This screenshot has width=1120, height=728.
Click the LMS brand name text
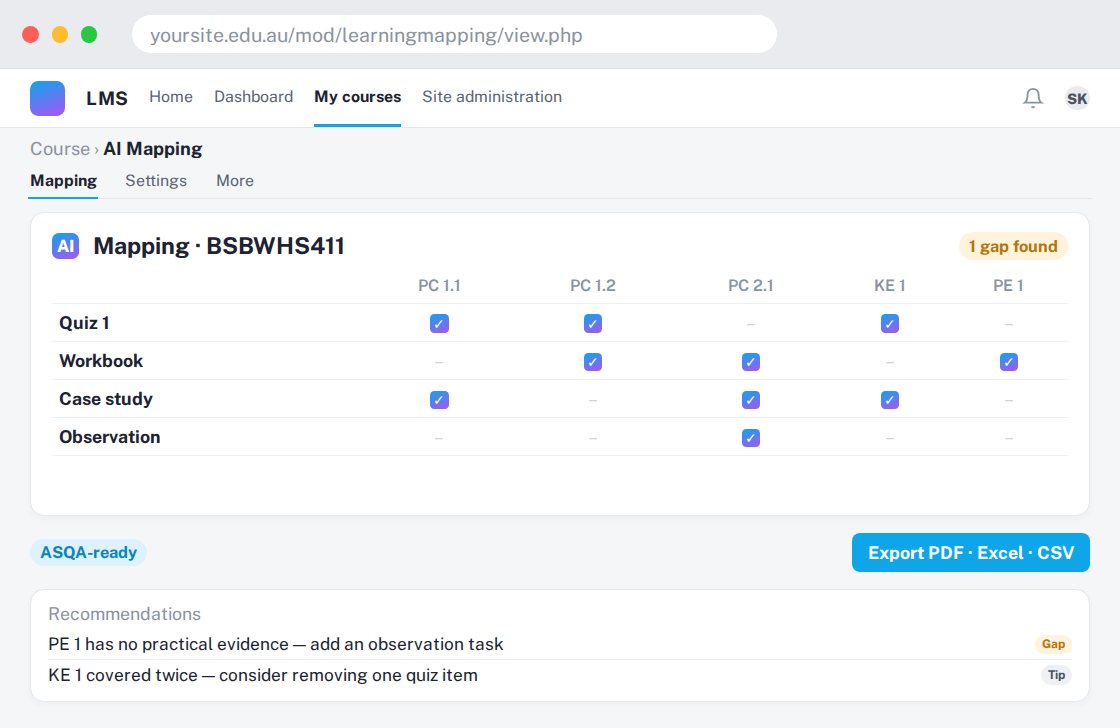click(107, 98)
